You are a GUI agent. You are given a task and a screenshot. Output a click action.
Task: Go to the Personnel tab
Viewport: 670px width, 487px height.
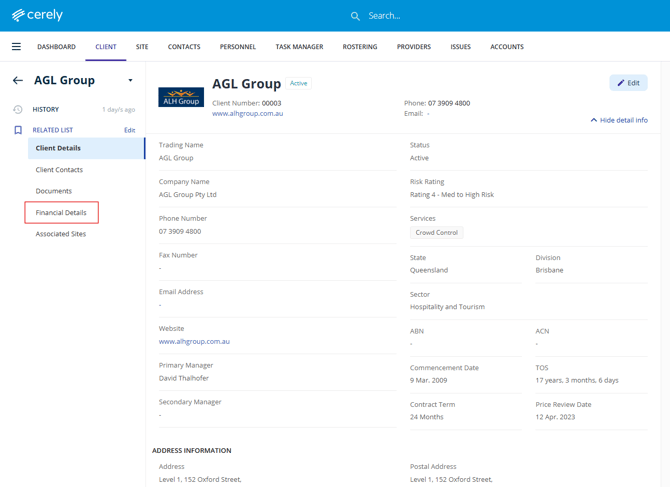(x=238, y=47)
